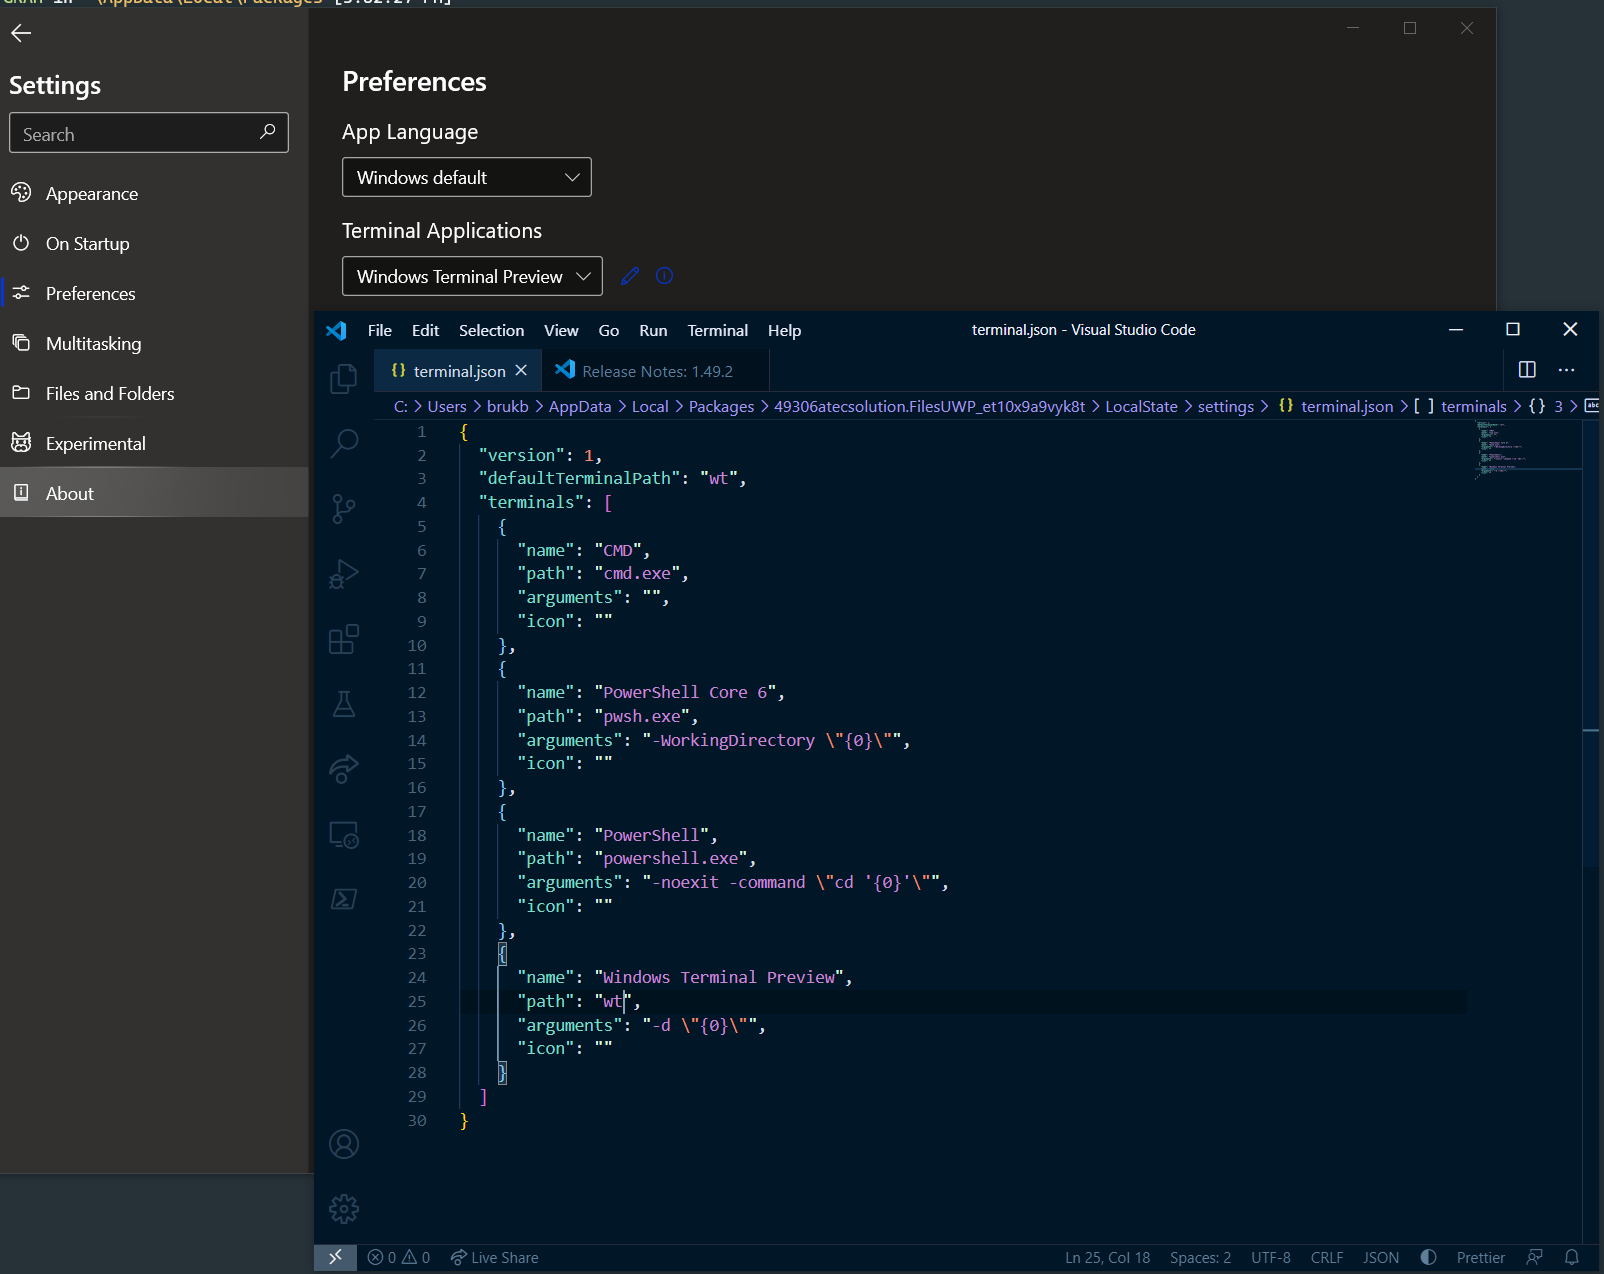Click the Live Share status bar button
The height and width of the screenshot is (1274, 1604).
point(494,1257)
